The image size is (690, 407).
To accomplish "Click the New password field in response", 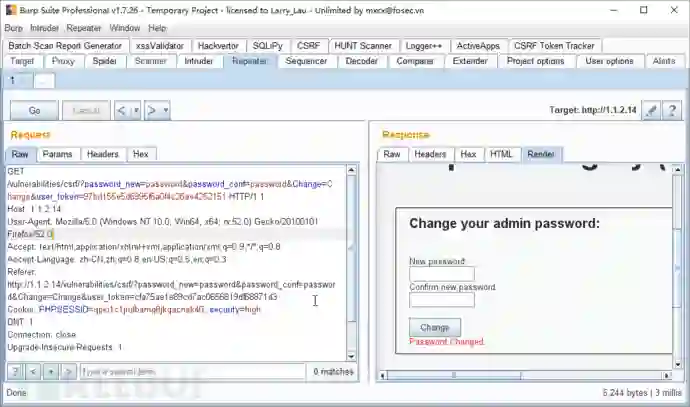I will click(x=442, y=274).
